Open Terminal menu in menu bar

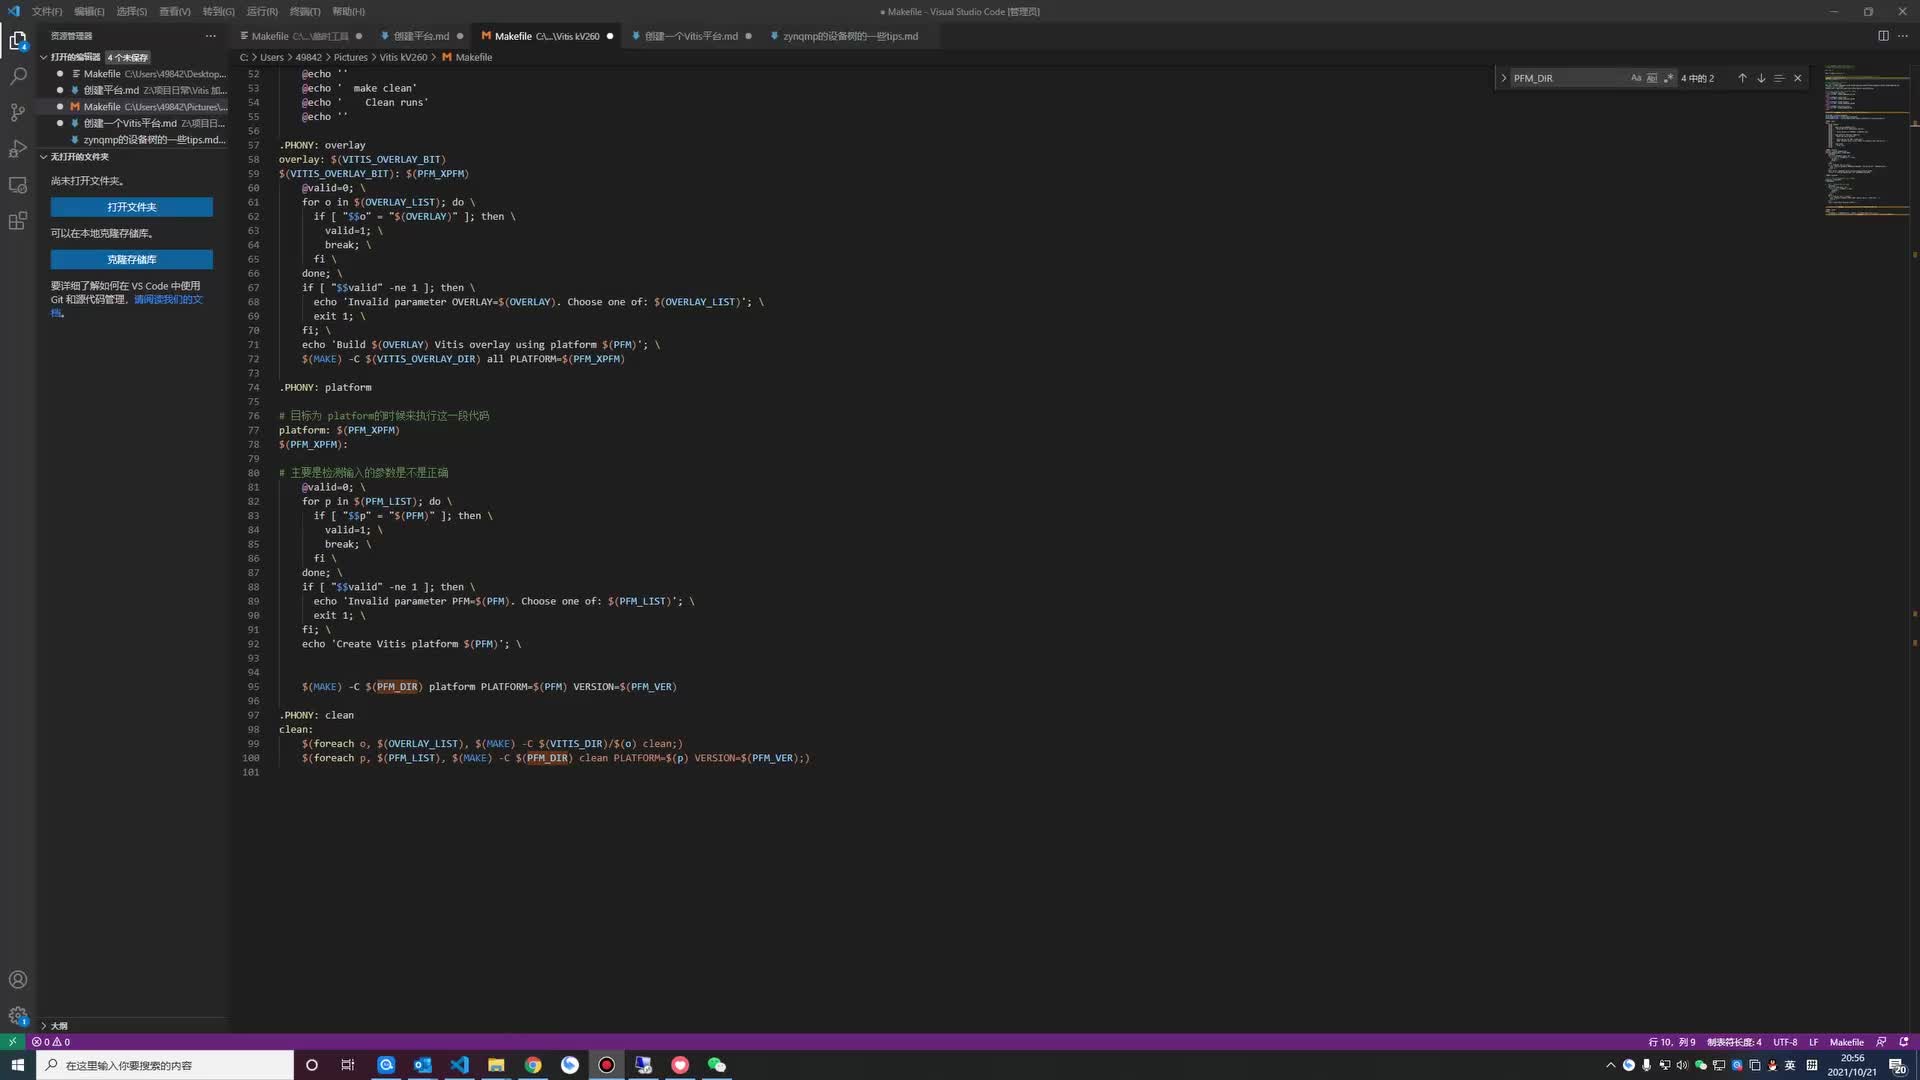pos(305,11)
